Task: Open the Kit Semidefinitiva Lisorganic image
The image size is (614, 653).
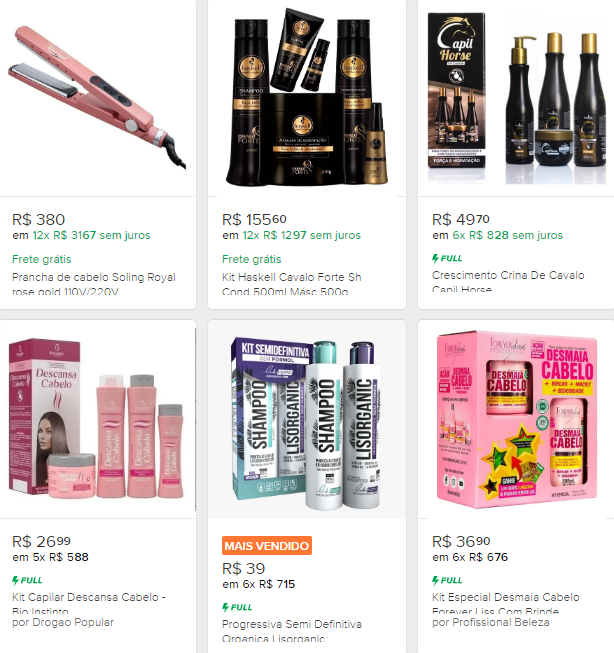Action: point(307,419)
